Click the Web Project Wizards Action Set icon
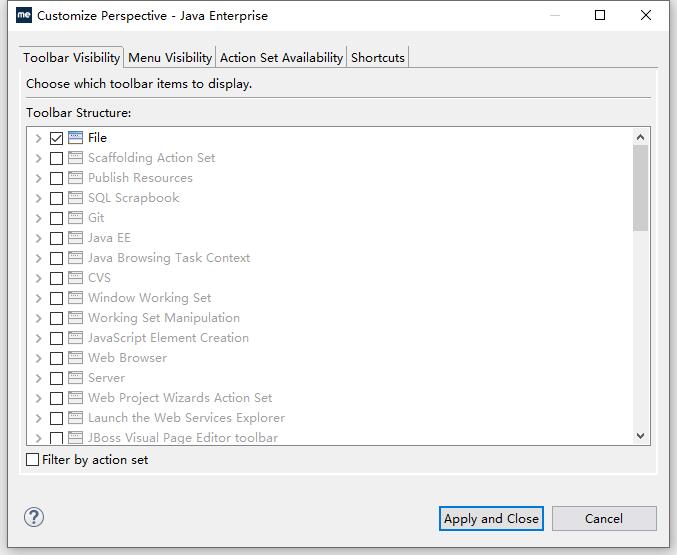Viewport: 677px width, 555px height. pyautogui.click(x=75, y=398)
